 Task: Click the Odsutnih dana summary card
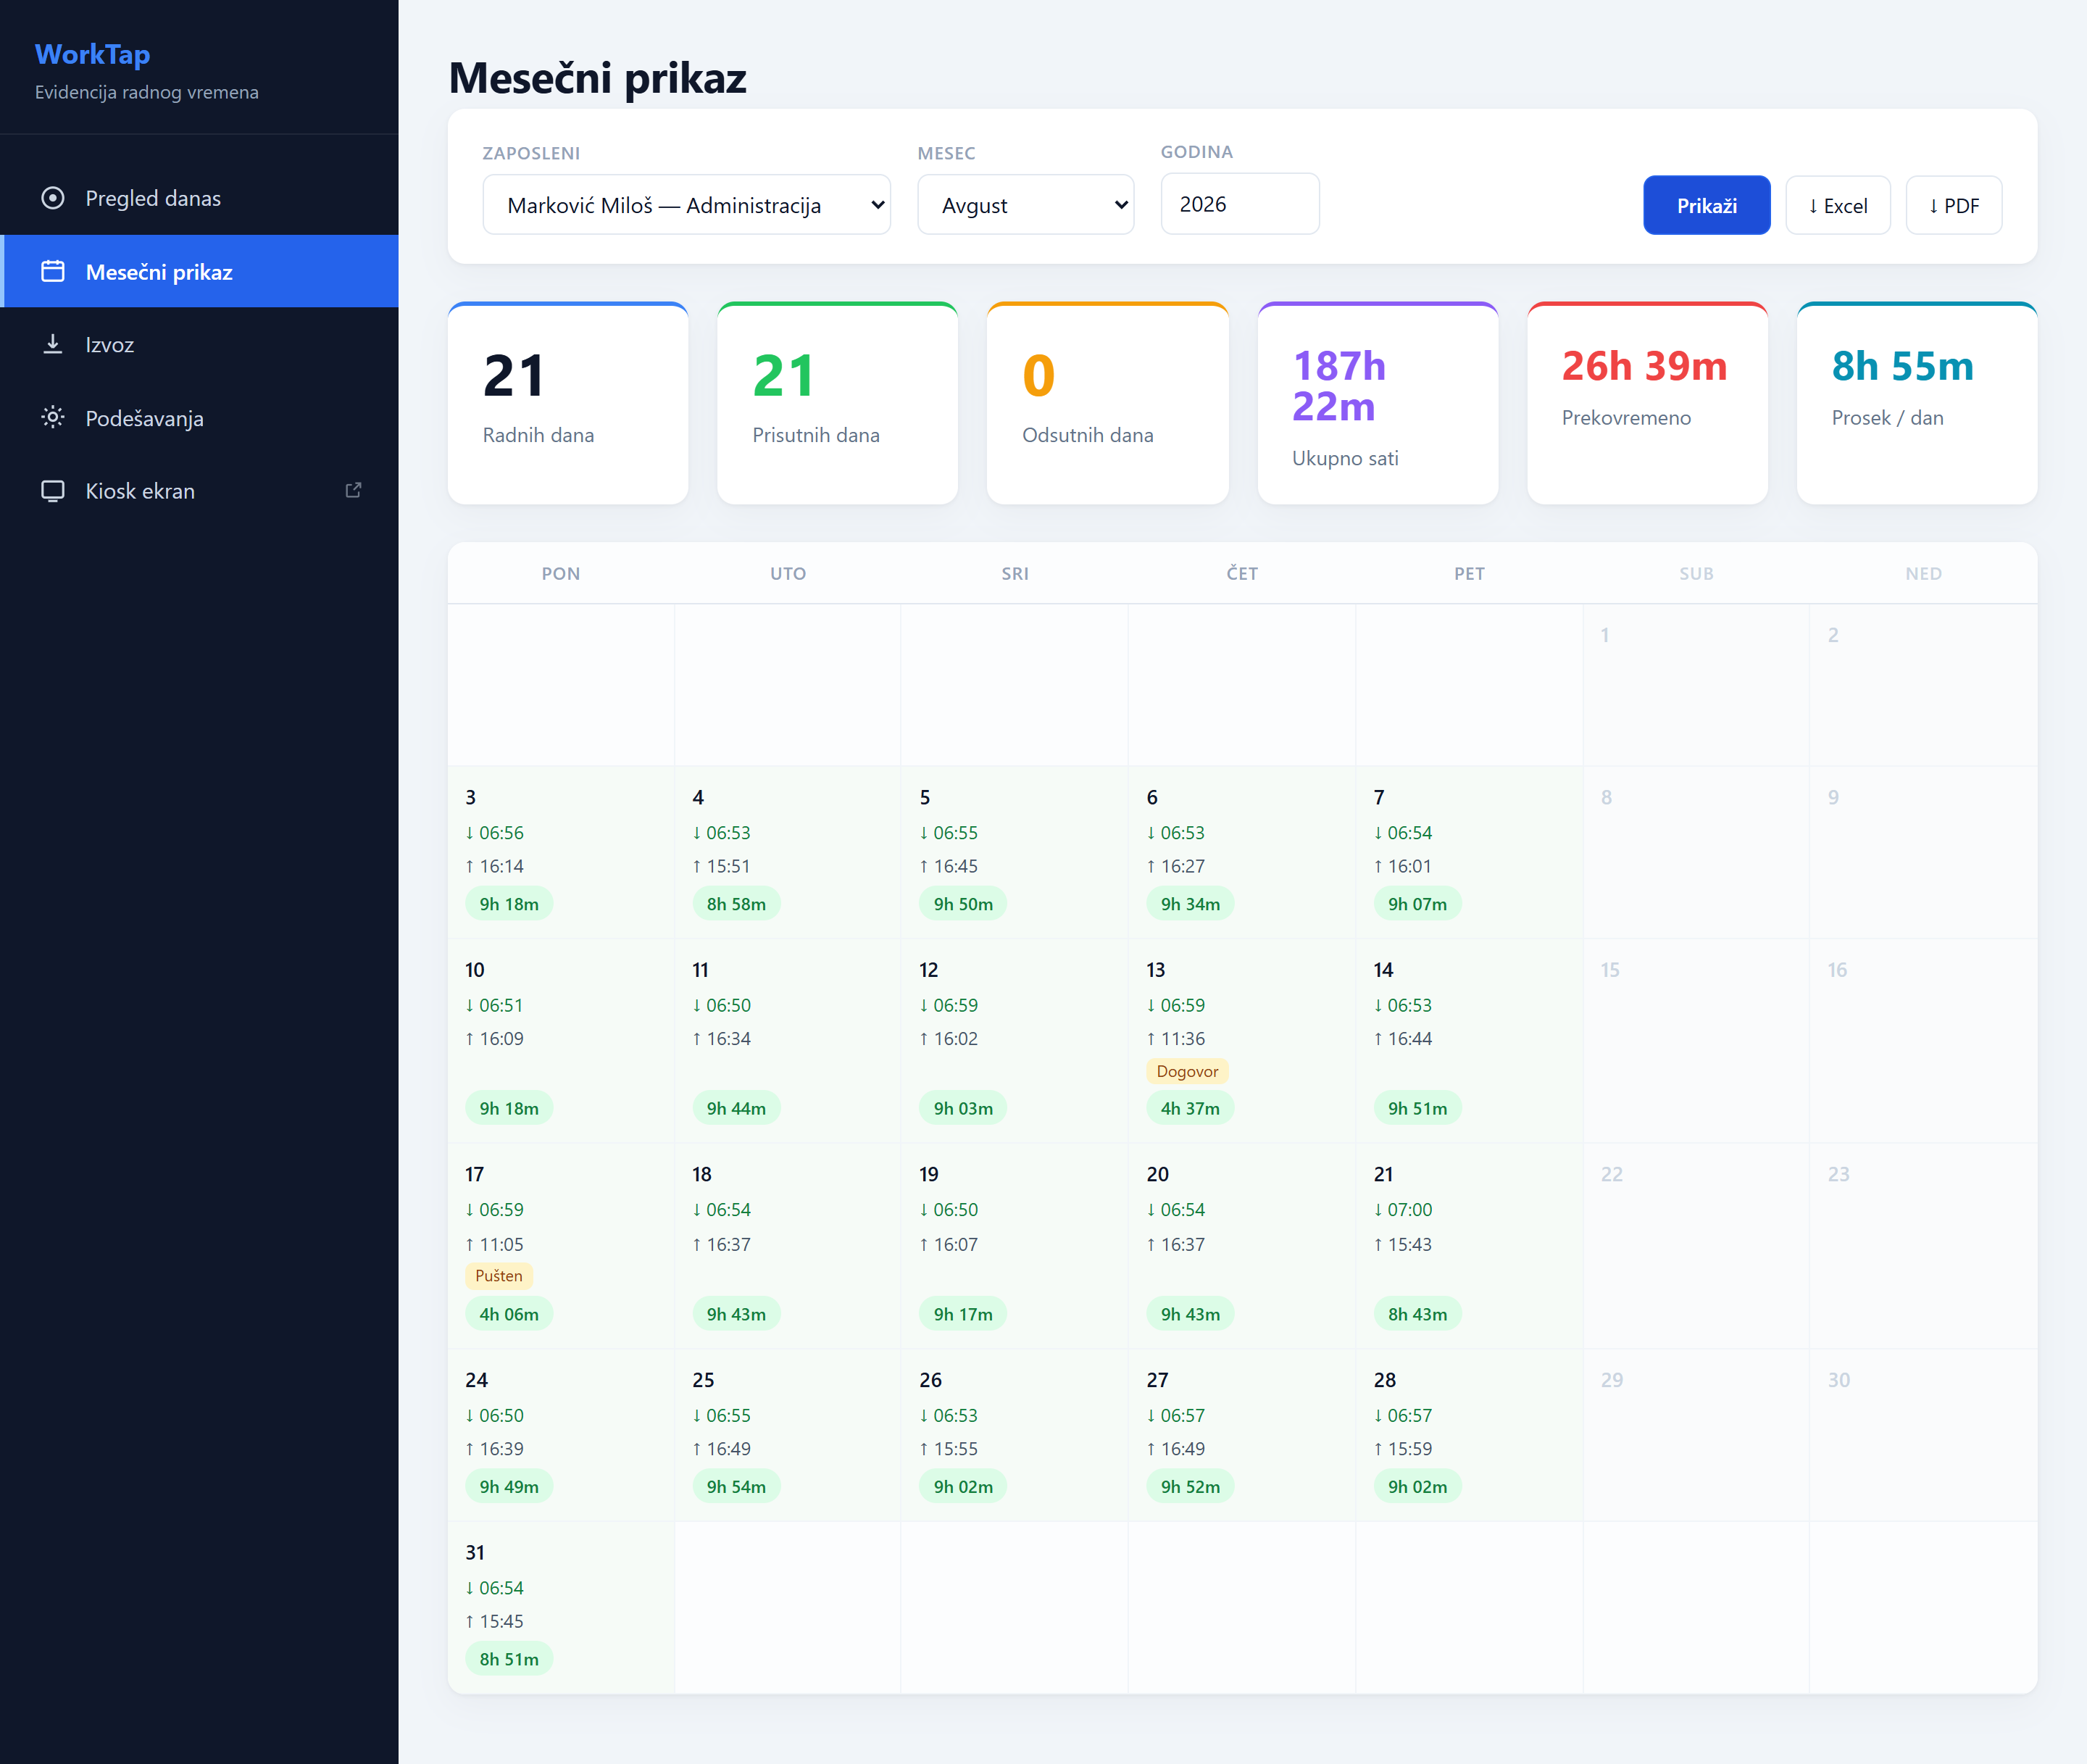[1107, 403]
